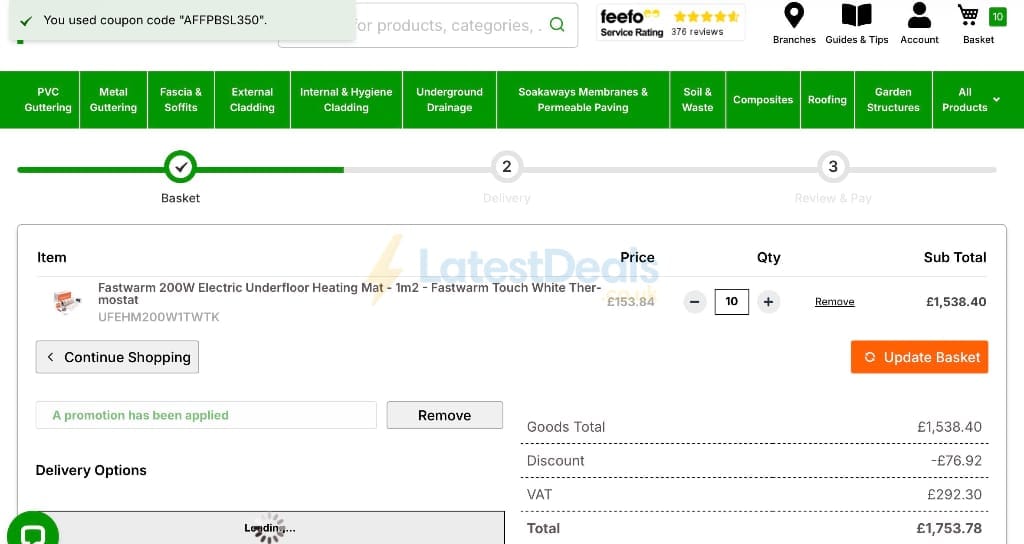Open the Fascia & Soffits menu

(x=181, y=100)
